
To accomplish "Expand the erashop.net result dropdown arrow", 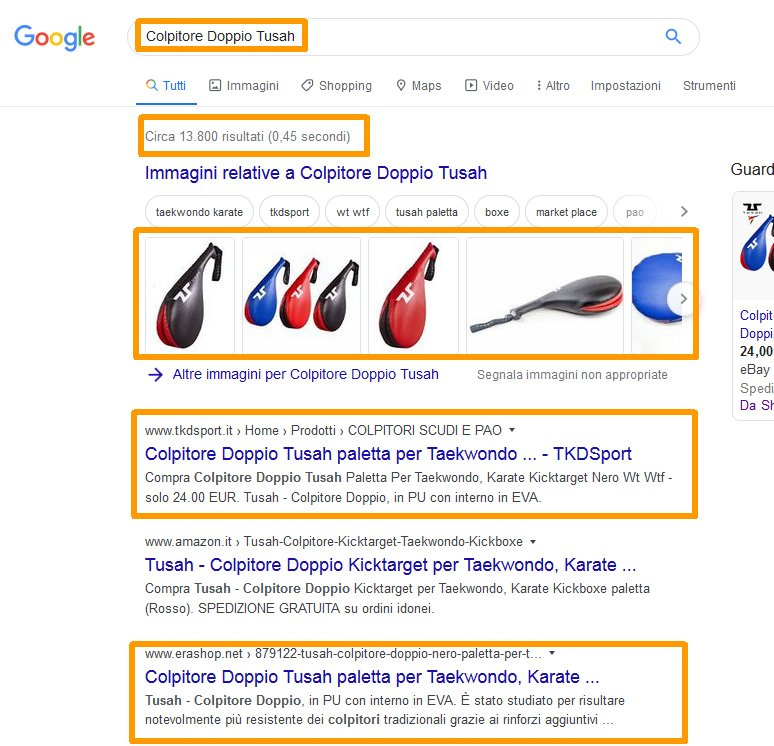I will [x=552, y=653].
